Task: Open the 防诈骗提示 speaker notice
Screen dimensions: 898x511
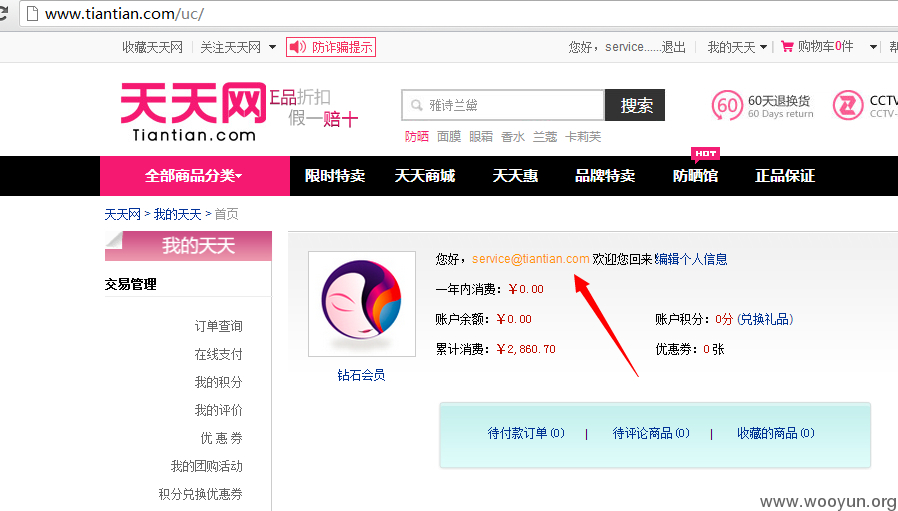Action: tap(331, 47)
